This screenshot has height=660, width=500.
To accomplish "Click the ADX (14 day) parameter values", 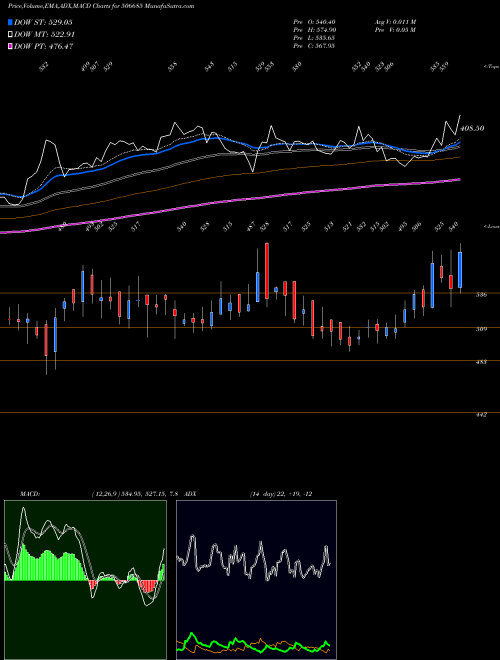I will tap(281, 494).
